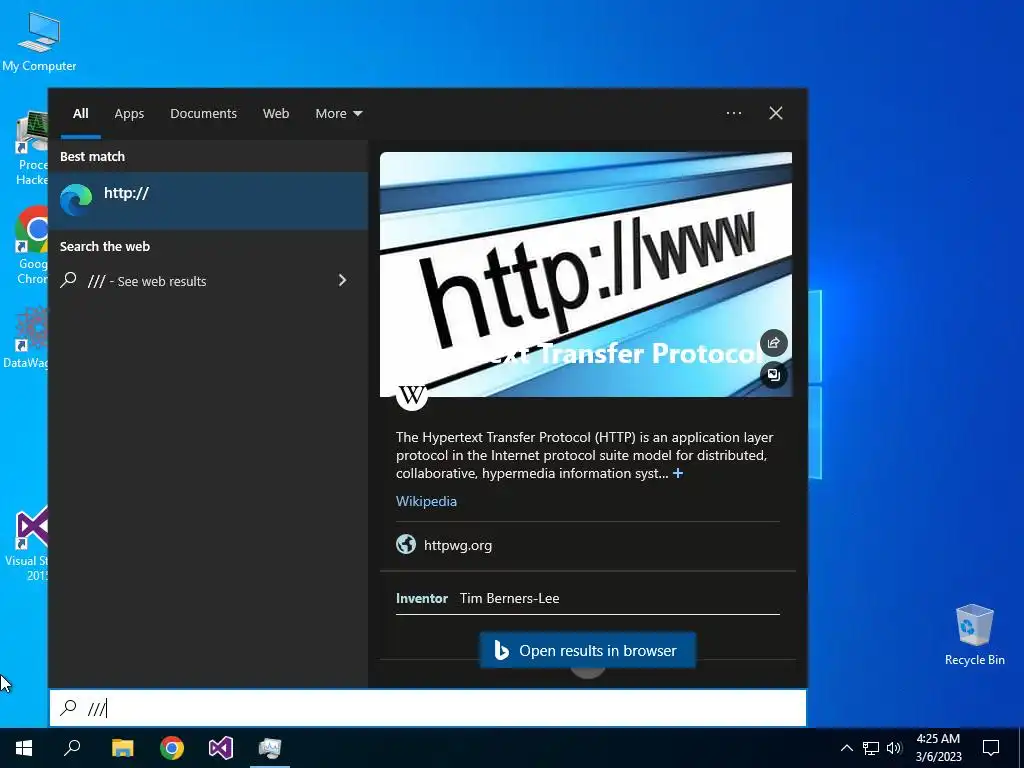Click the taskbar Search magnifier
Viewport: 1024px width, 768px height.
(x=72, y=748)
